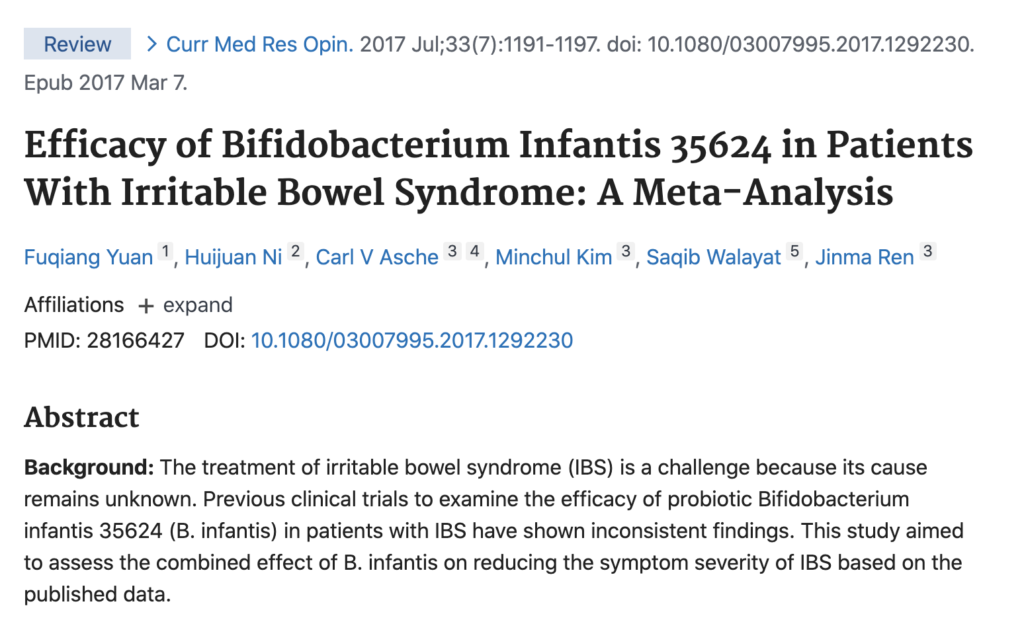Viewport: 1024px width, 620px height.
Task: Open the Curr Med Res Opin journal link
Action: click(259, 44)
